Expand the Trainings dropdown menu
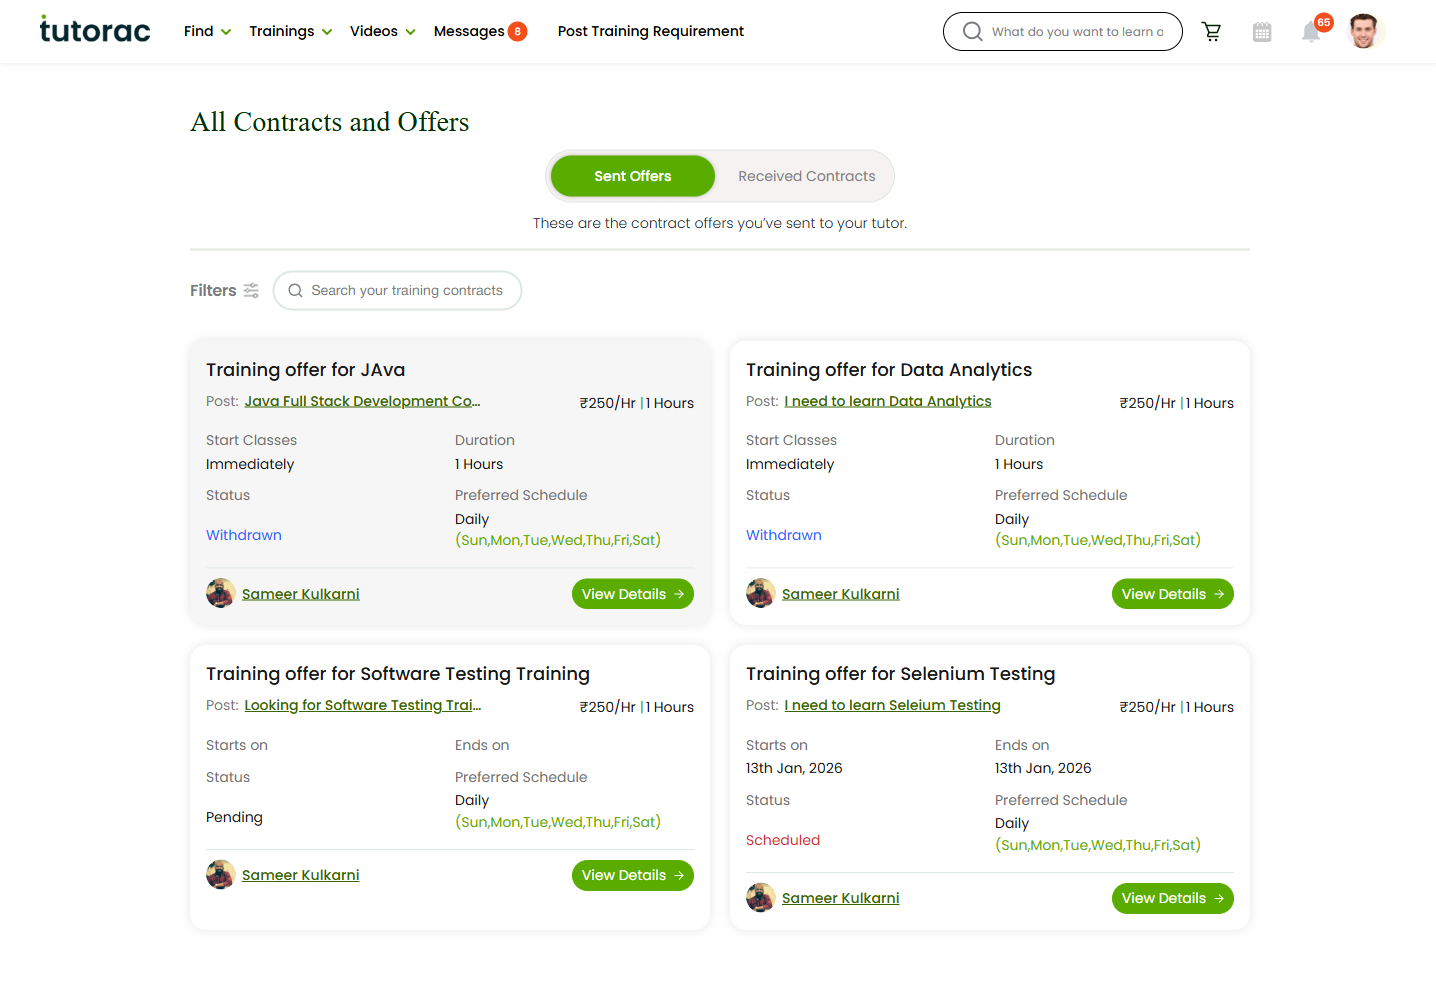Viewport: 1436px width, 990px height. pos(290,31)
